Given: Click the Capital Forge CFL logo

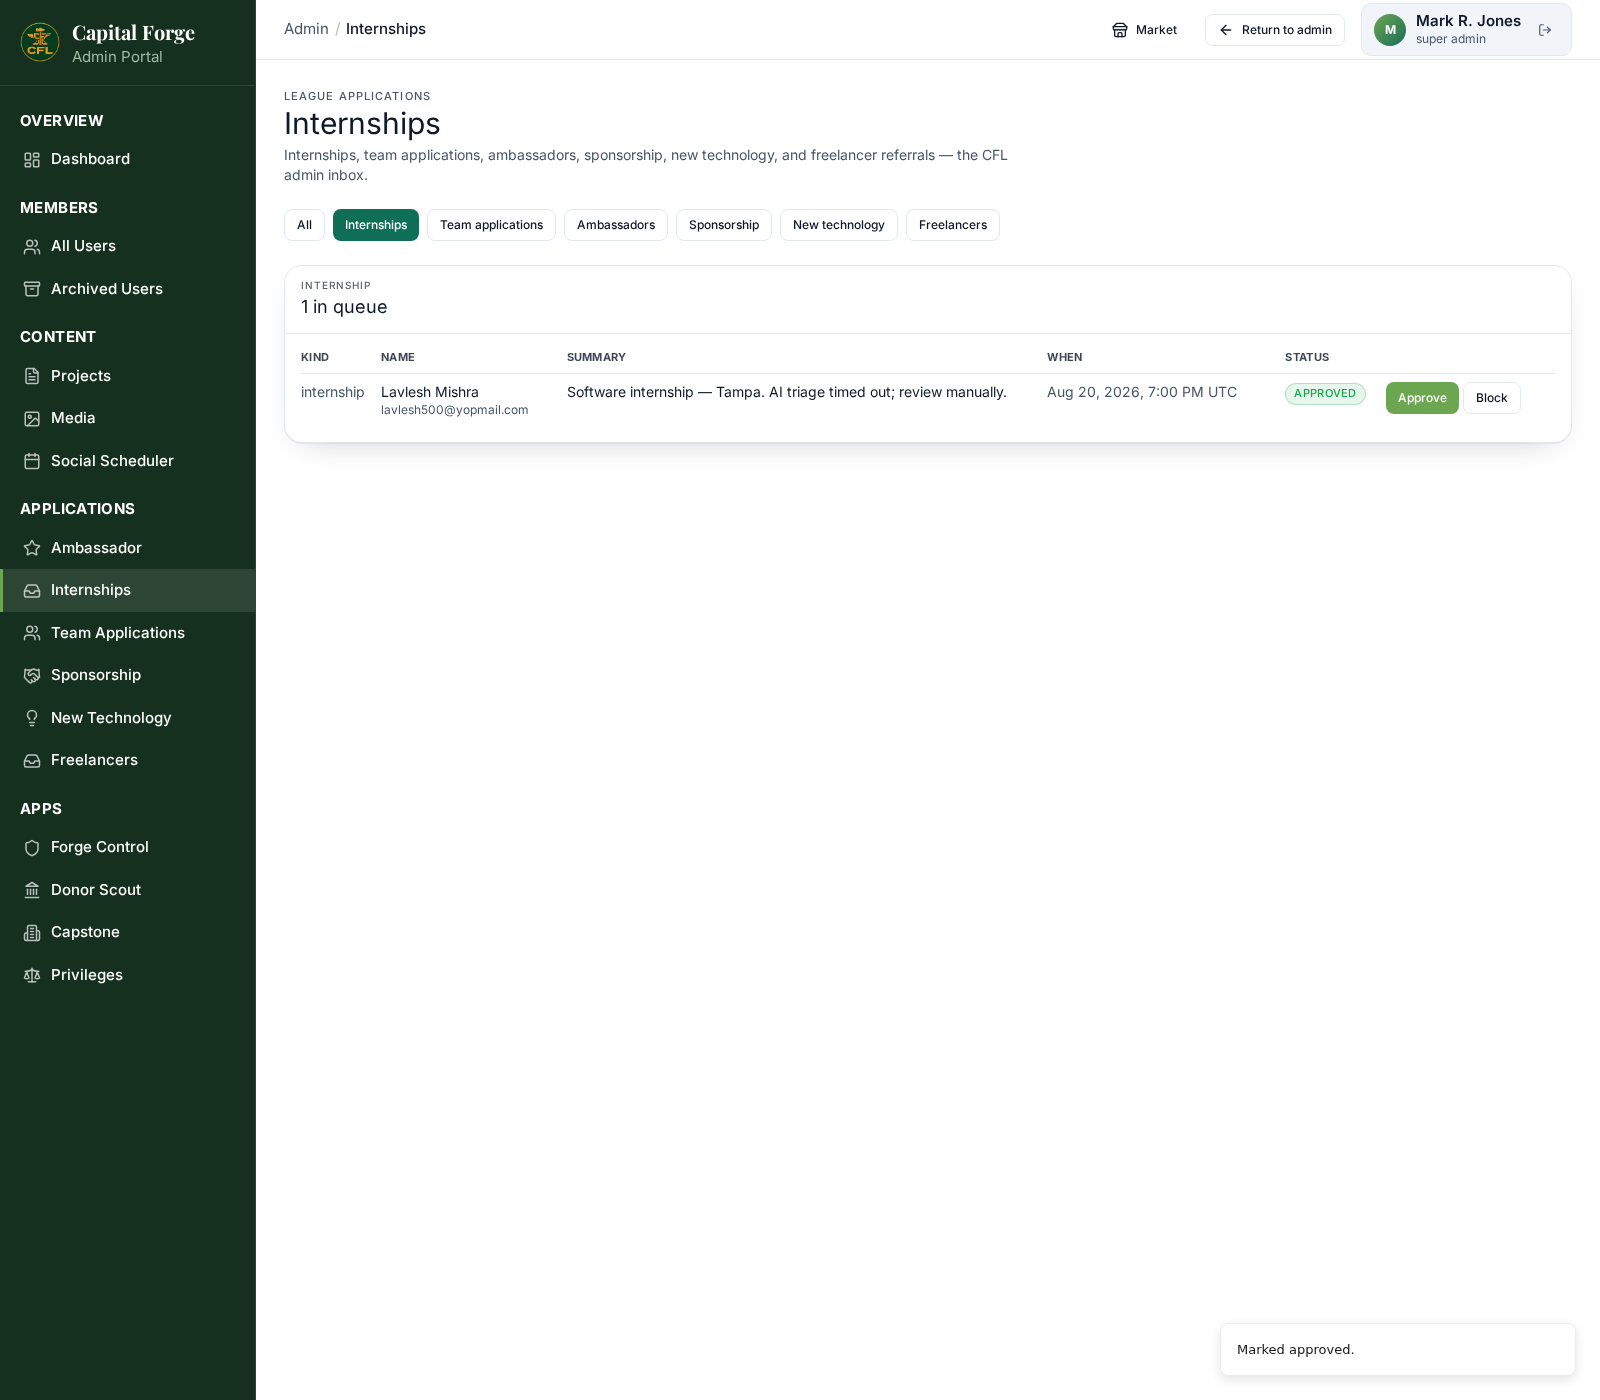Looking at the screenshot, I should [40, 42].
